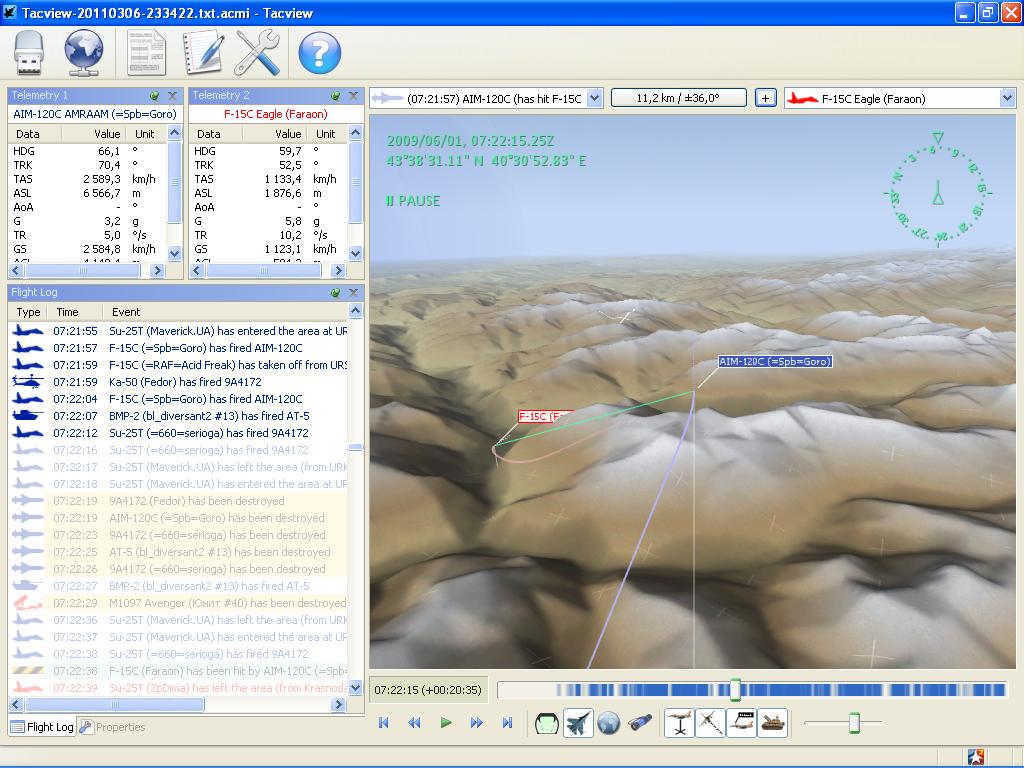Screen dimensions: 1024x768
Task: Toggle the antenna tower display button
Action: coord(679,723)
